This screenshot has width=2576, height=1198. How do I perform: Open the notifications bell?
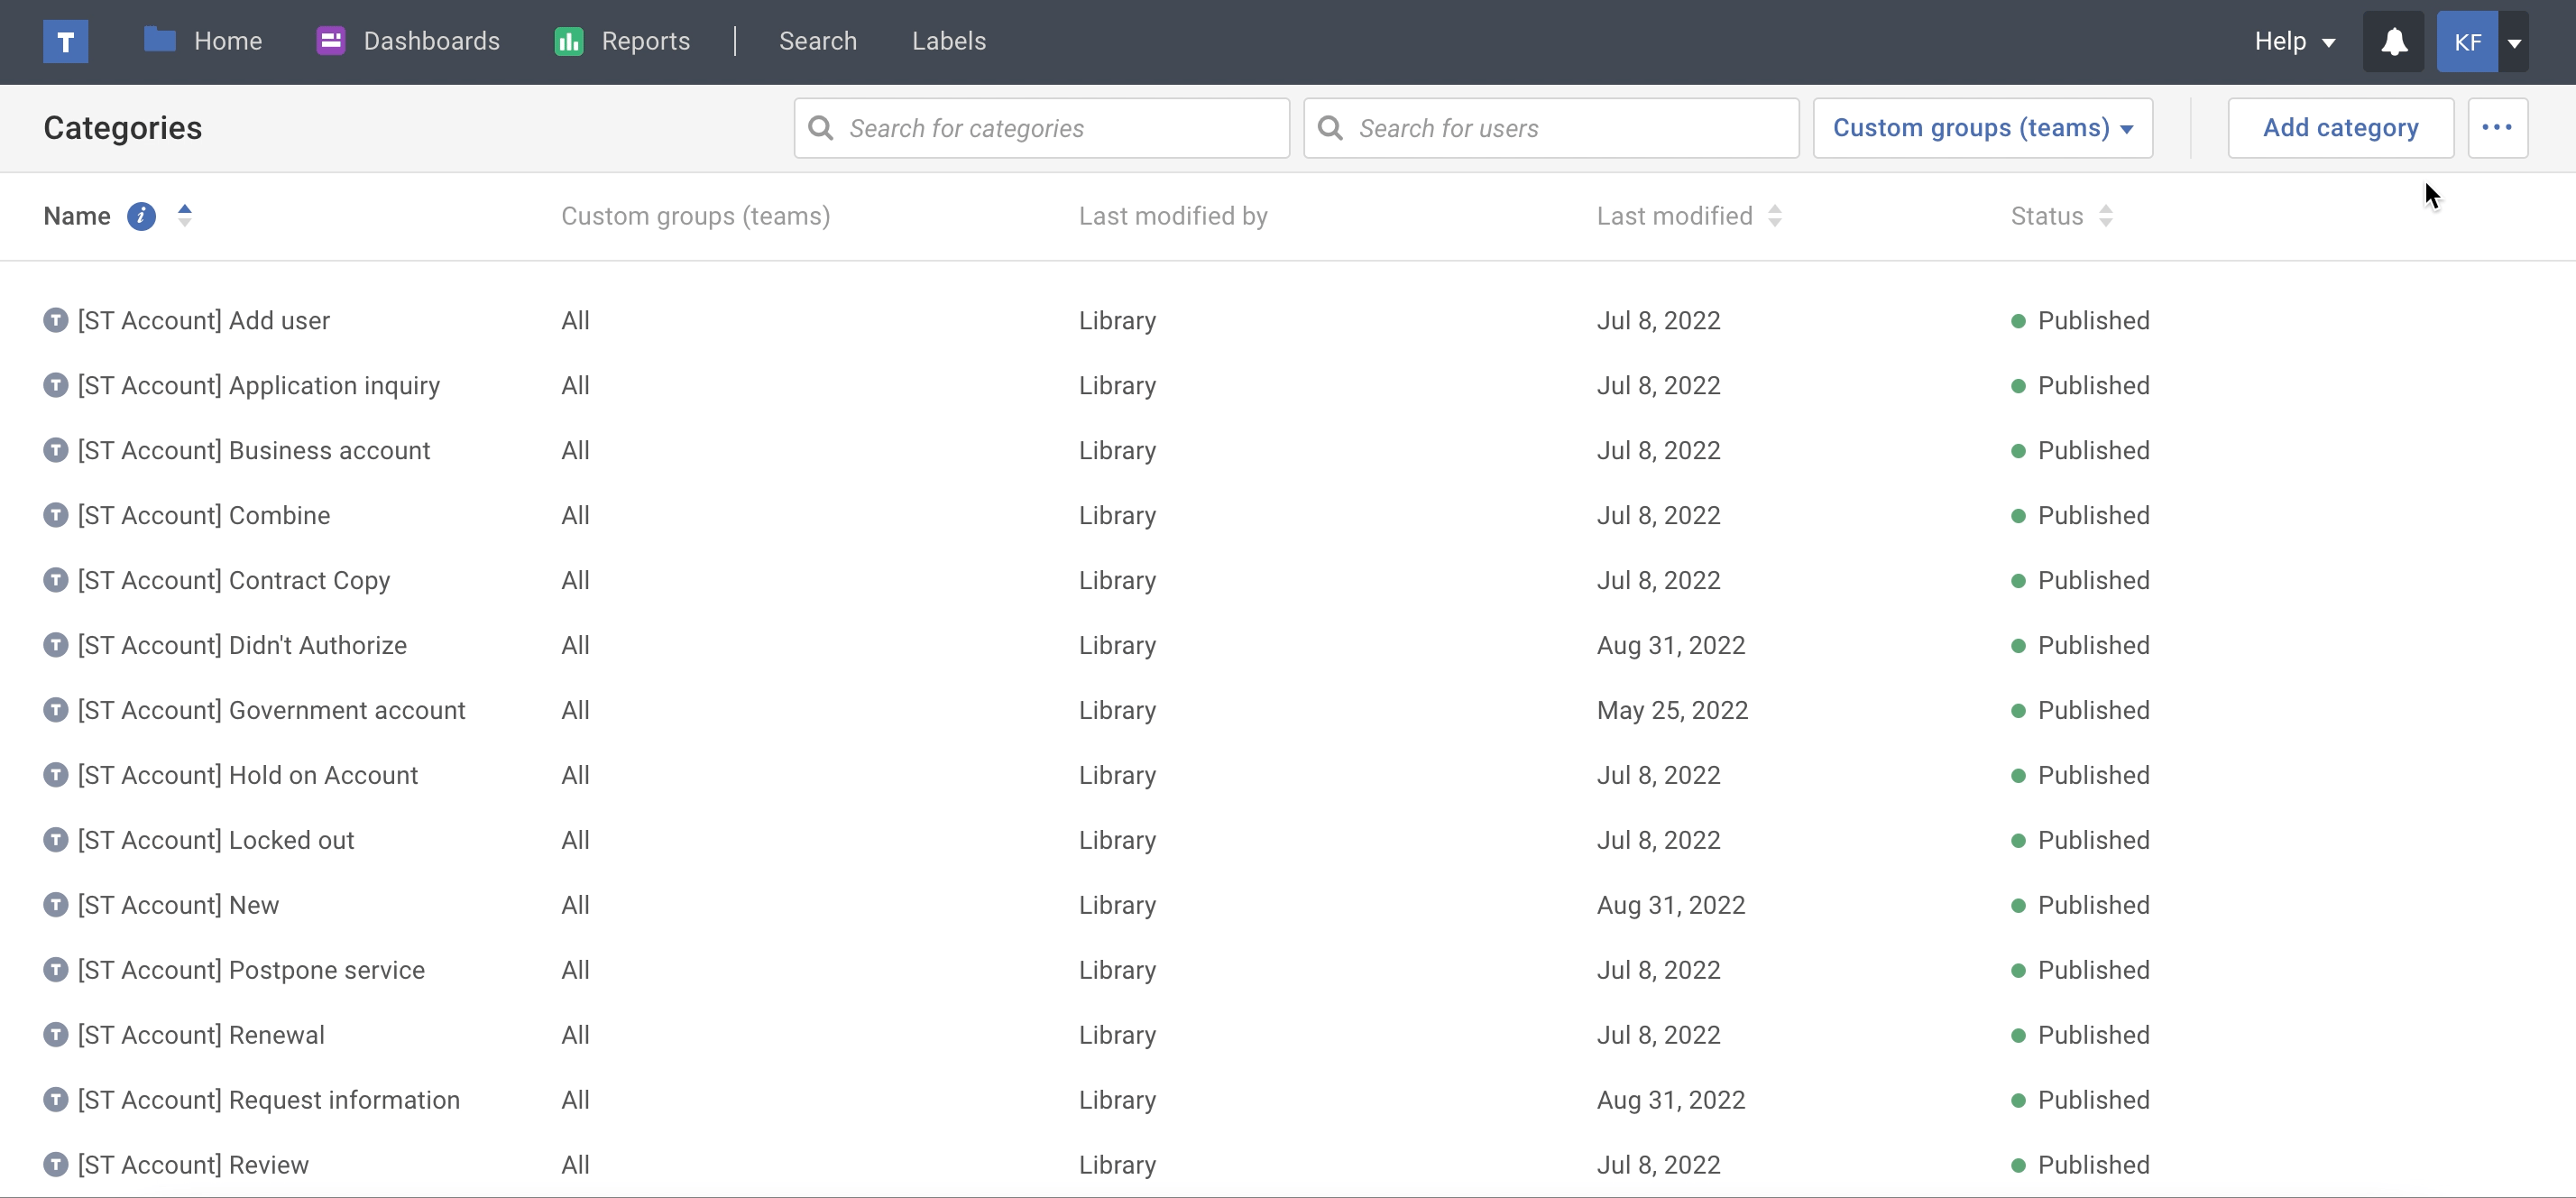2393,41
